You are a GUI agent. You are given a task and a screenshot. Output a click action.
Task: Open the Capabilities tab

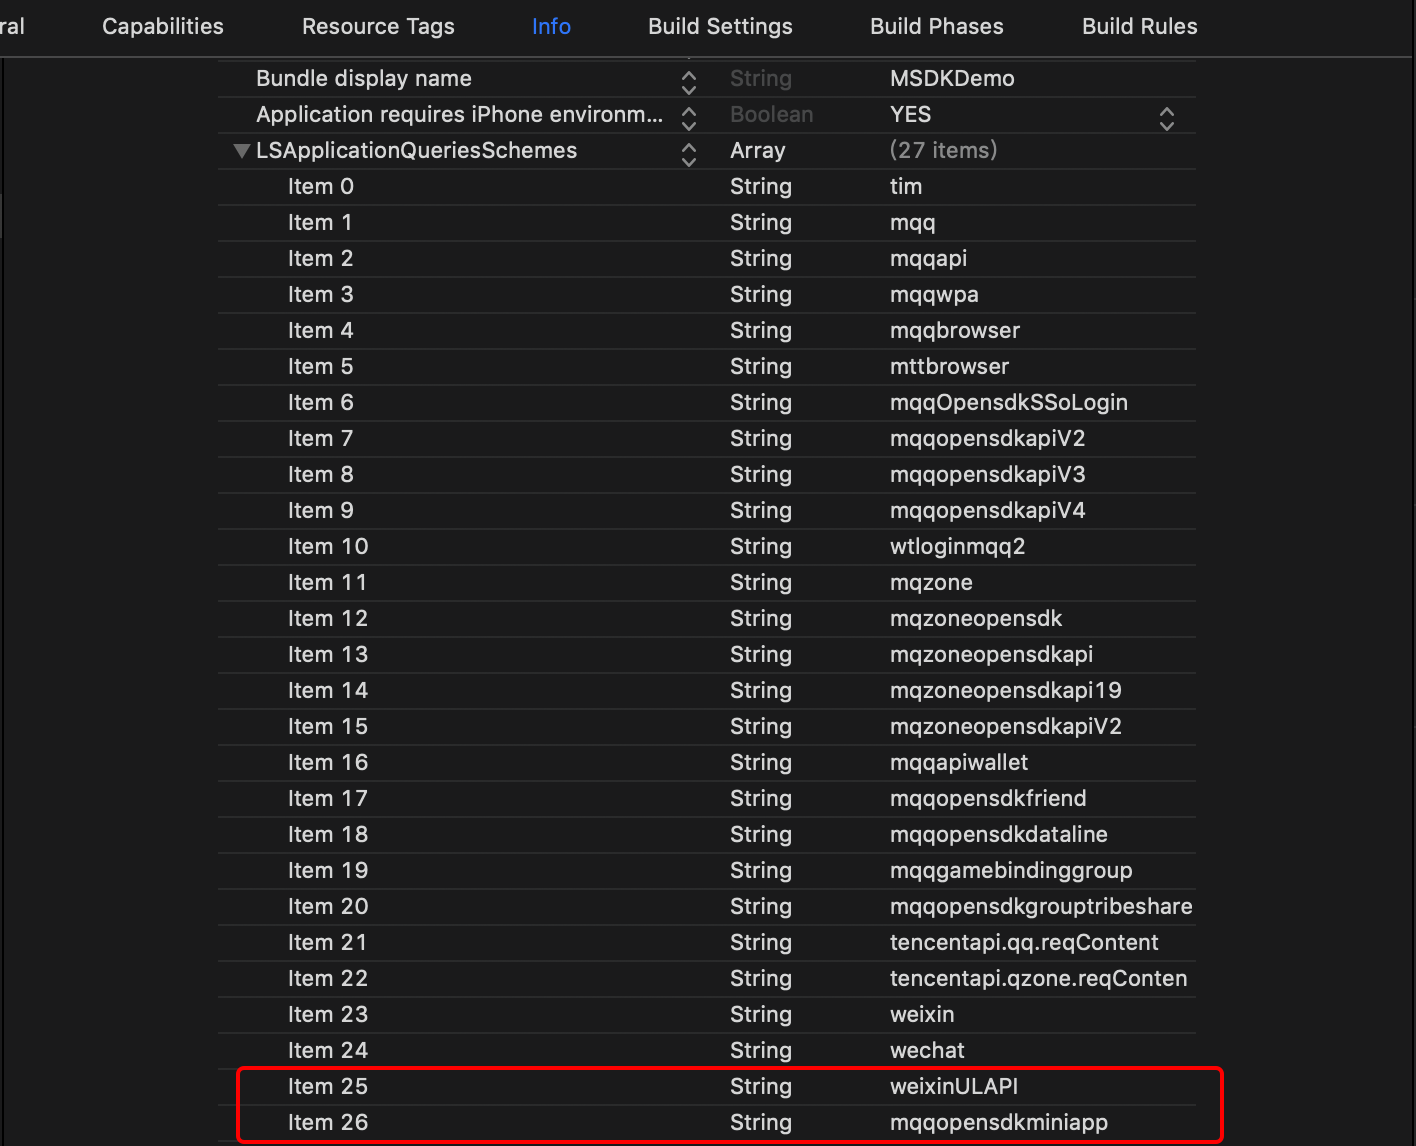tap(163, 27)
